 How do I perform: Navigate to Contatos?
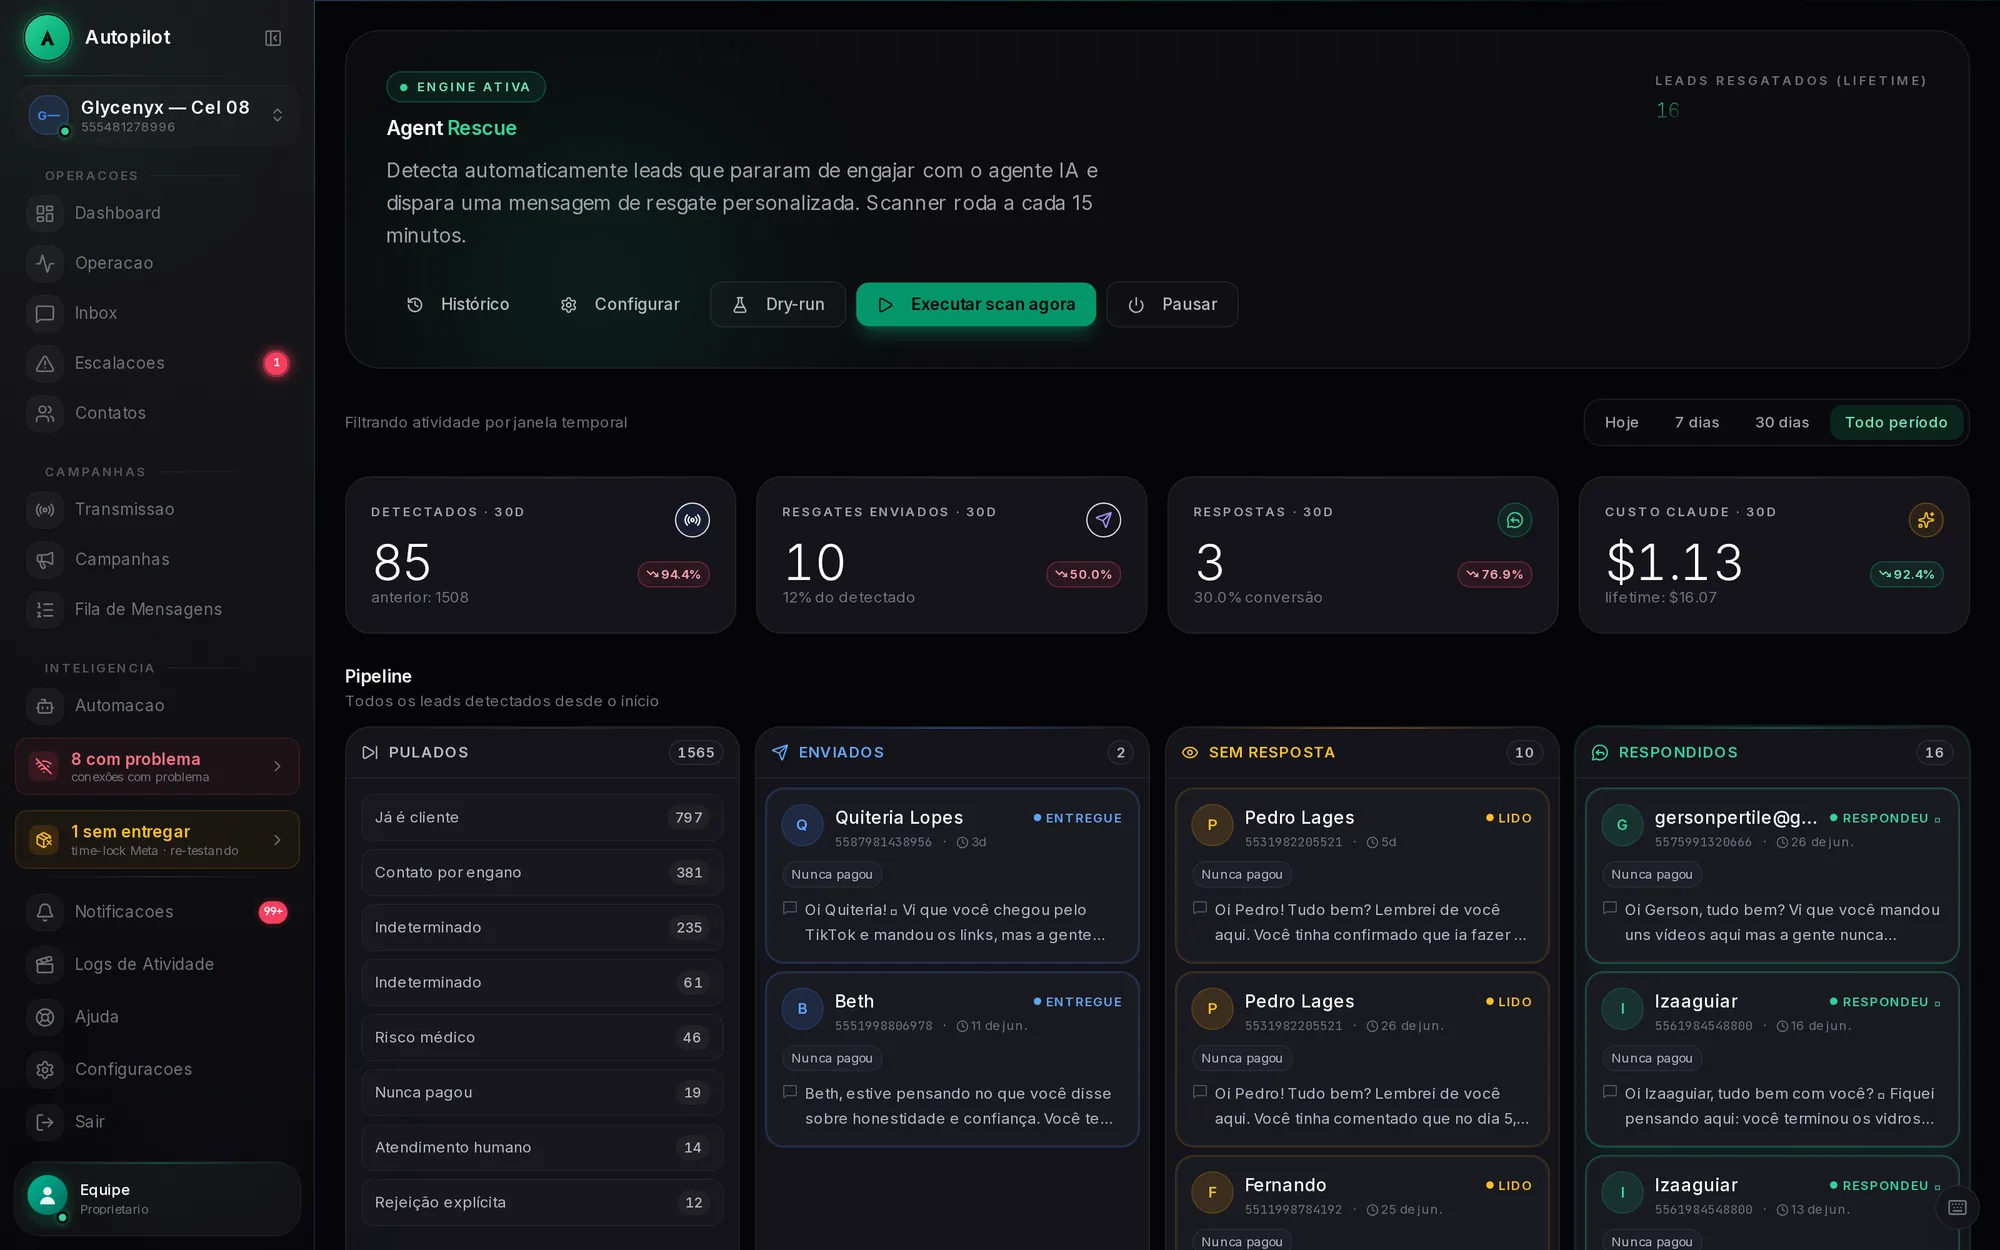[x=158, y=413]
